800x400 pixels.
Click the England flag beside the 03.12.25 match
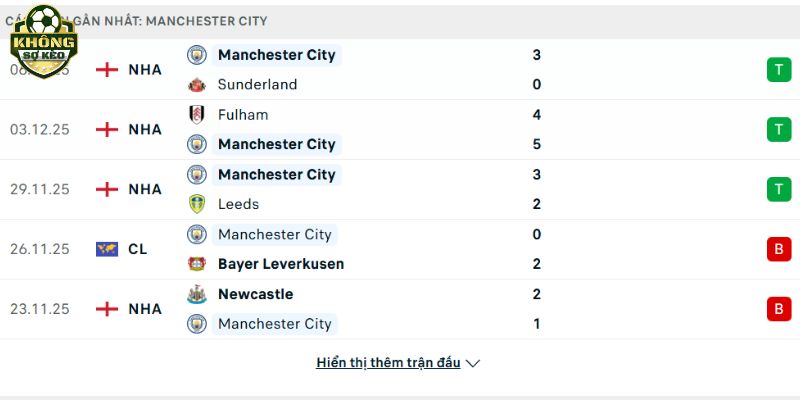107,129
